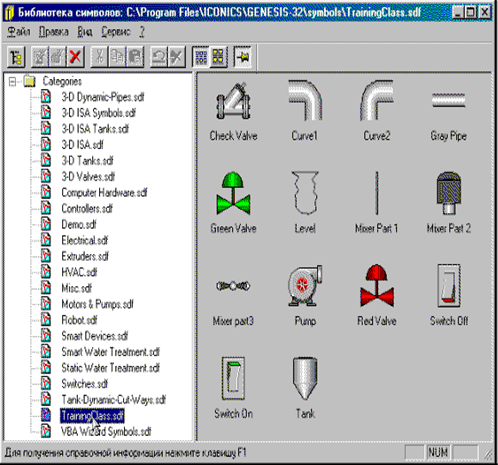
Task: Click the red X delete icon
Action: pos(75,57)
